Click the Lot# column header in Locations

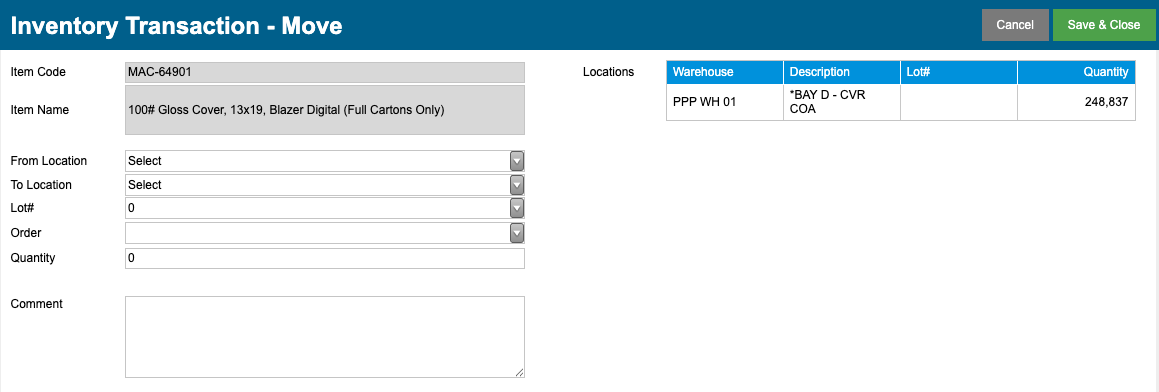coord(959,72)
